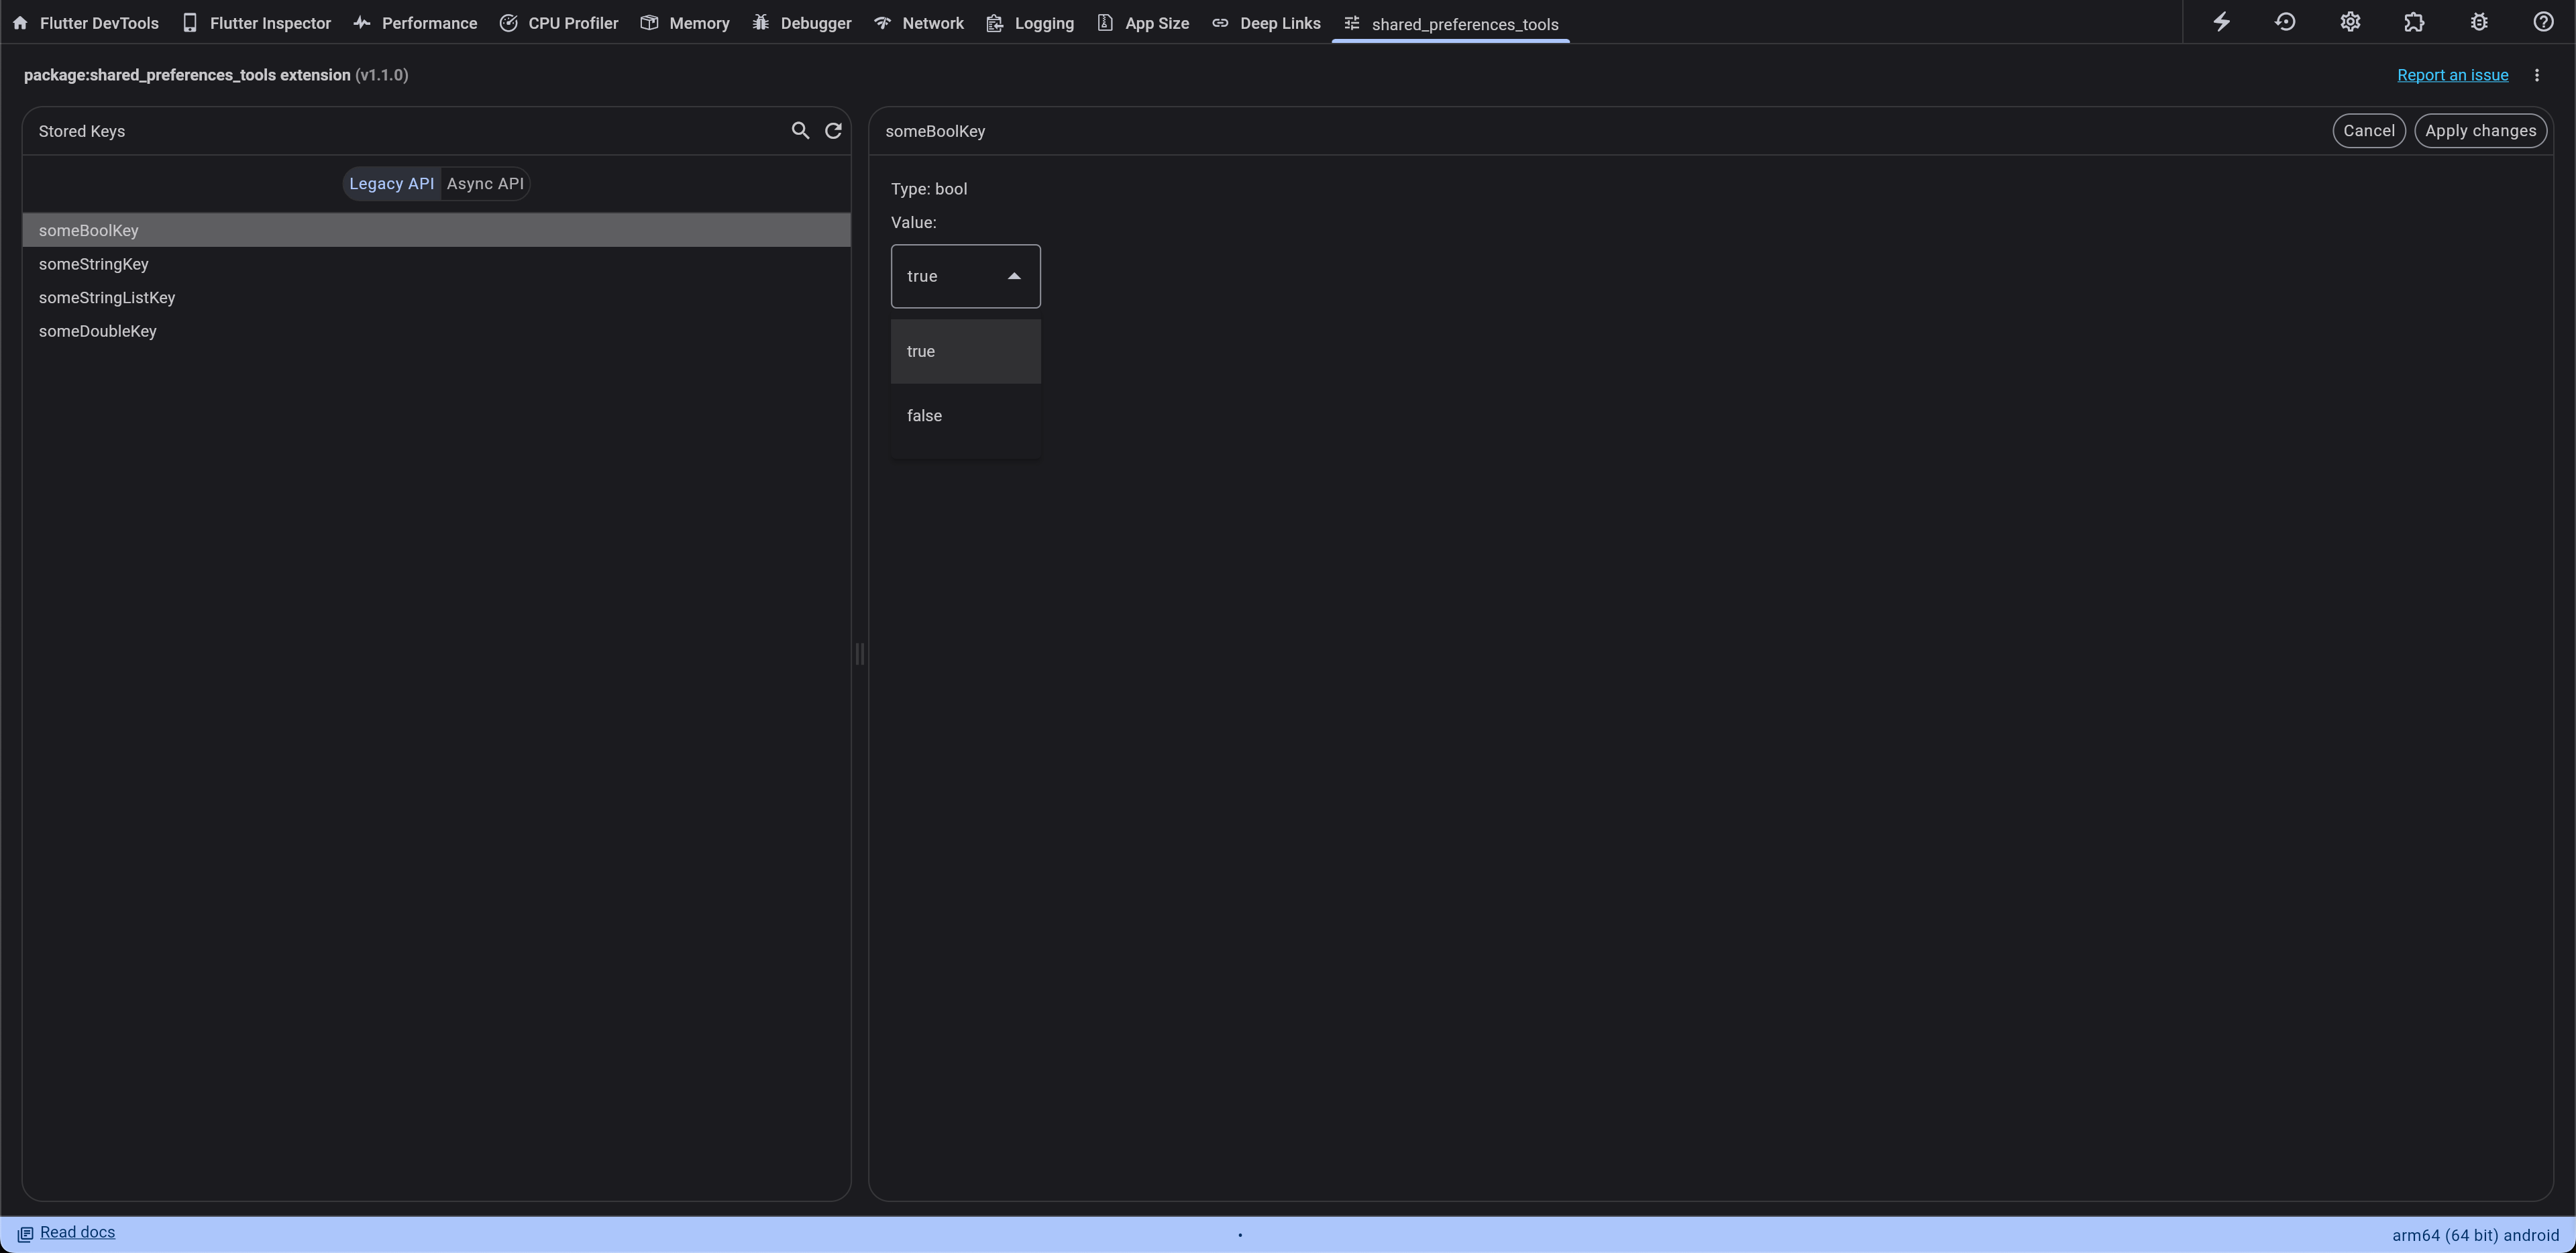The width and height of the screenshot is (2576, 1253).
Task: Click the hot restart icon
Action: tap(2285, 22)
